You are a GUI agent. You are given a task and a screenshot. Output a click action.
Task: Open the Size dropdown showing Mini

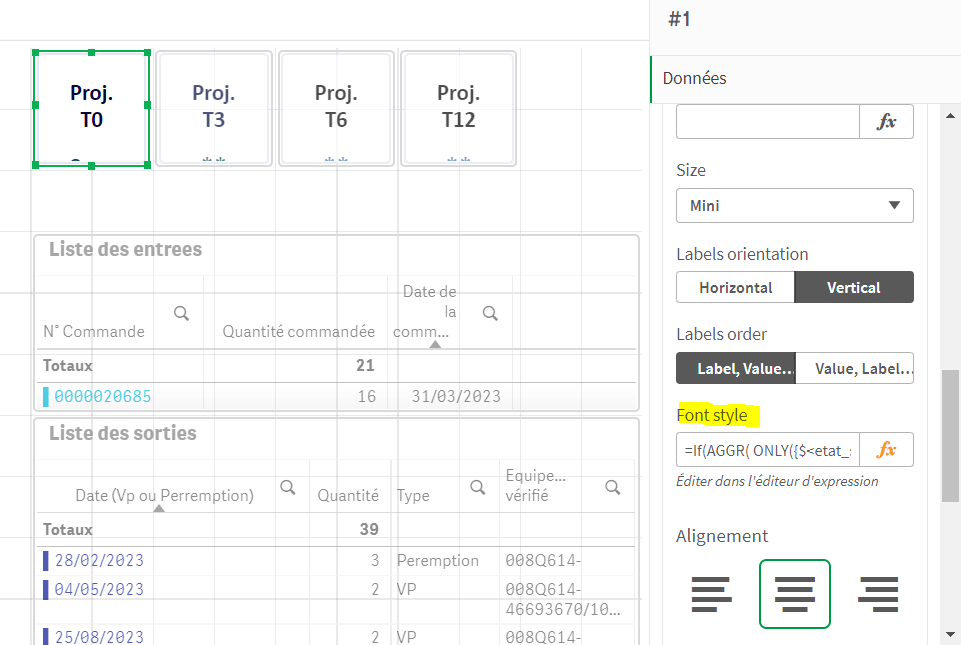pos(794,205)
